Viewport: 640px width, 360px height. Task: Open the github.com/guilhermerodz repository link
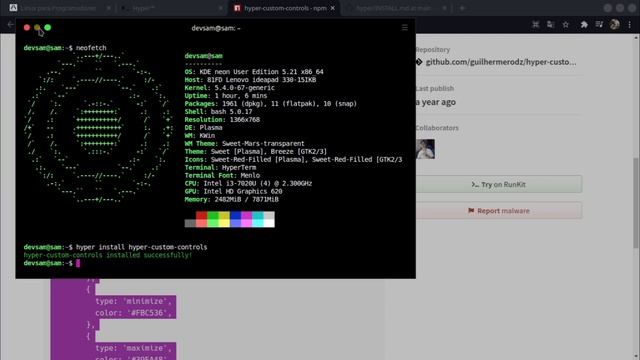point(501,62)
